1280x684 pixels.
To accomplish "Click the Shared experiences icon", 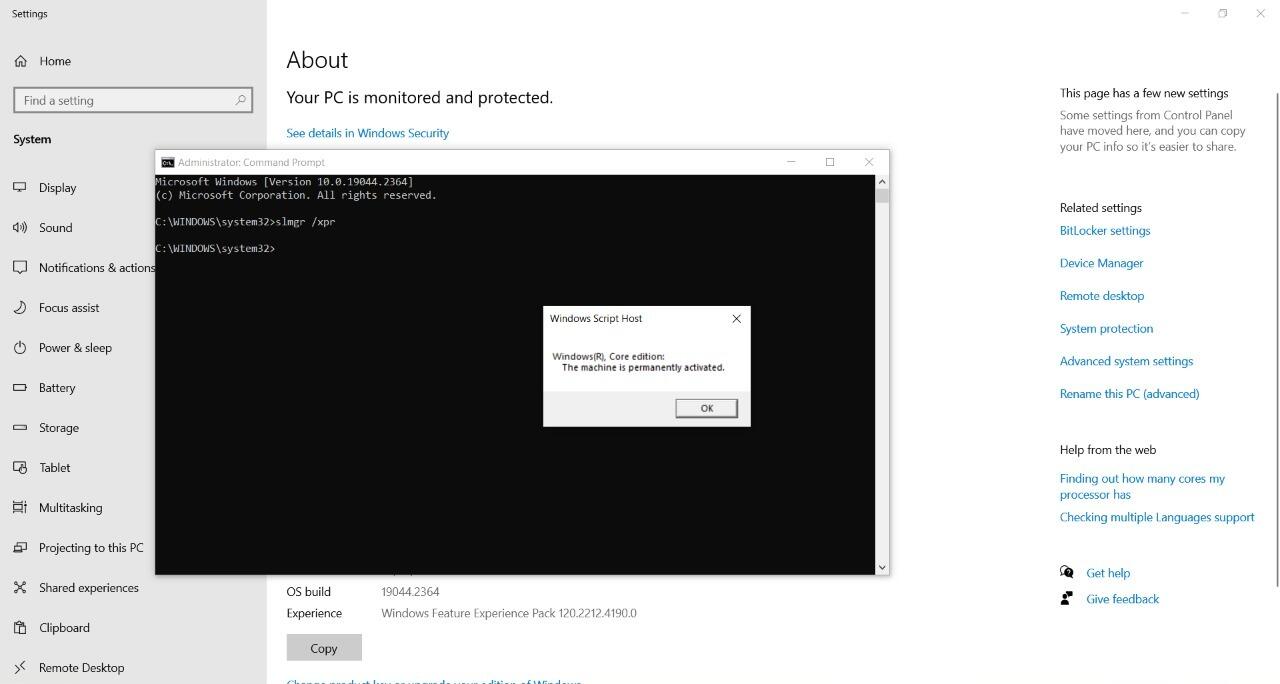I will pos(20,587).
